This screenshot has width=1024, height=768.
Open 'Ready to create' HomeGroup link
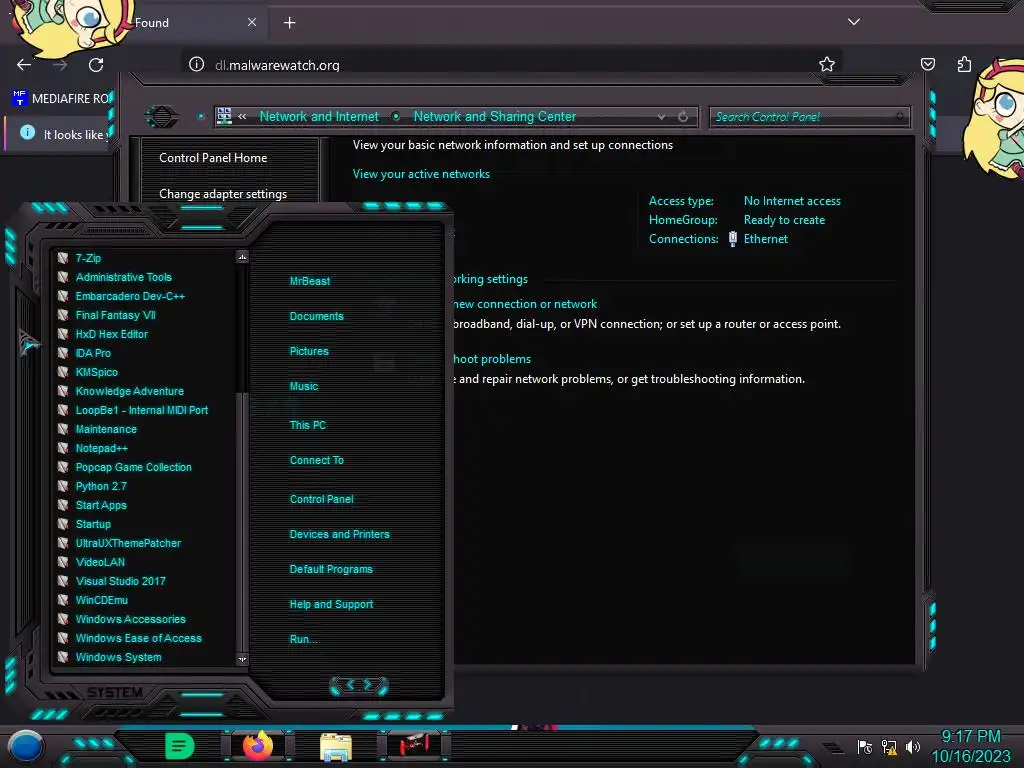tap(784, 220)
